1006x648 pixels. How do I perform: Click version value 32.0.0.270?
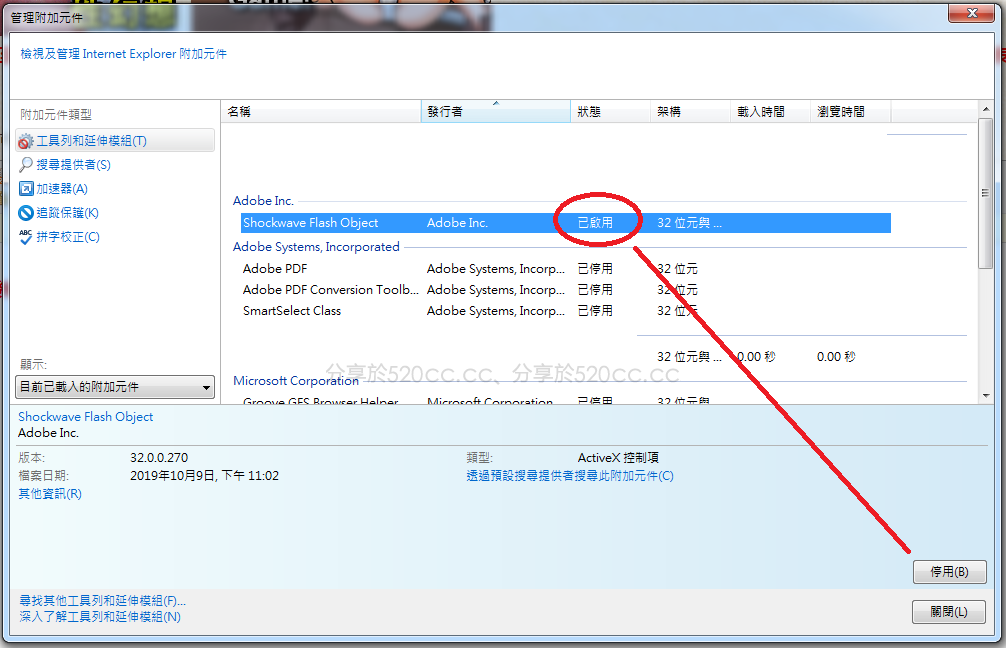pos(159,458)
